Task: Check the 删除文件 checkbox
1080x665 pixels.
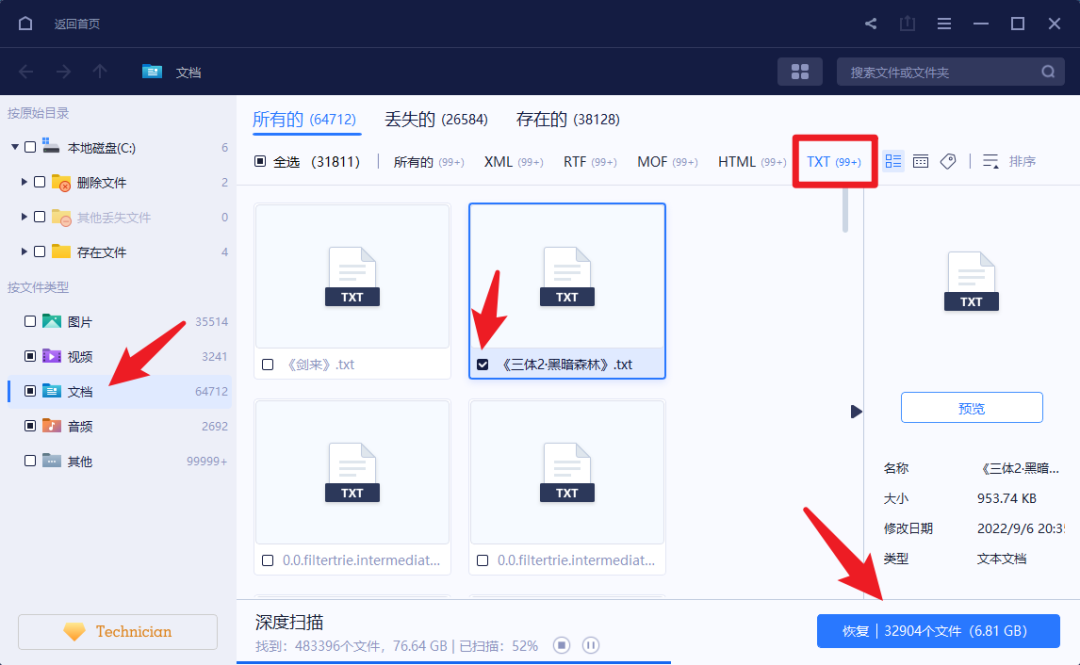Action: [40, 182]
